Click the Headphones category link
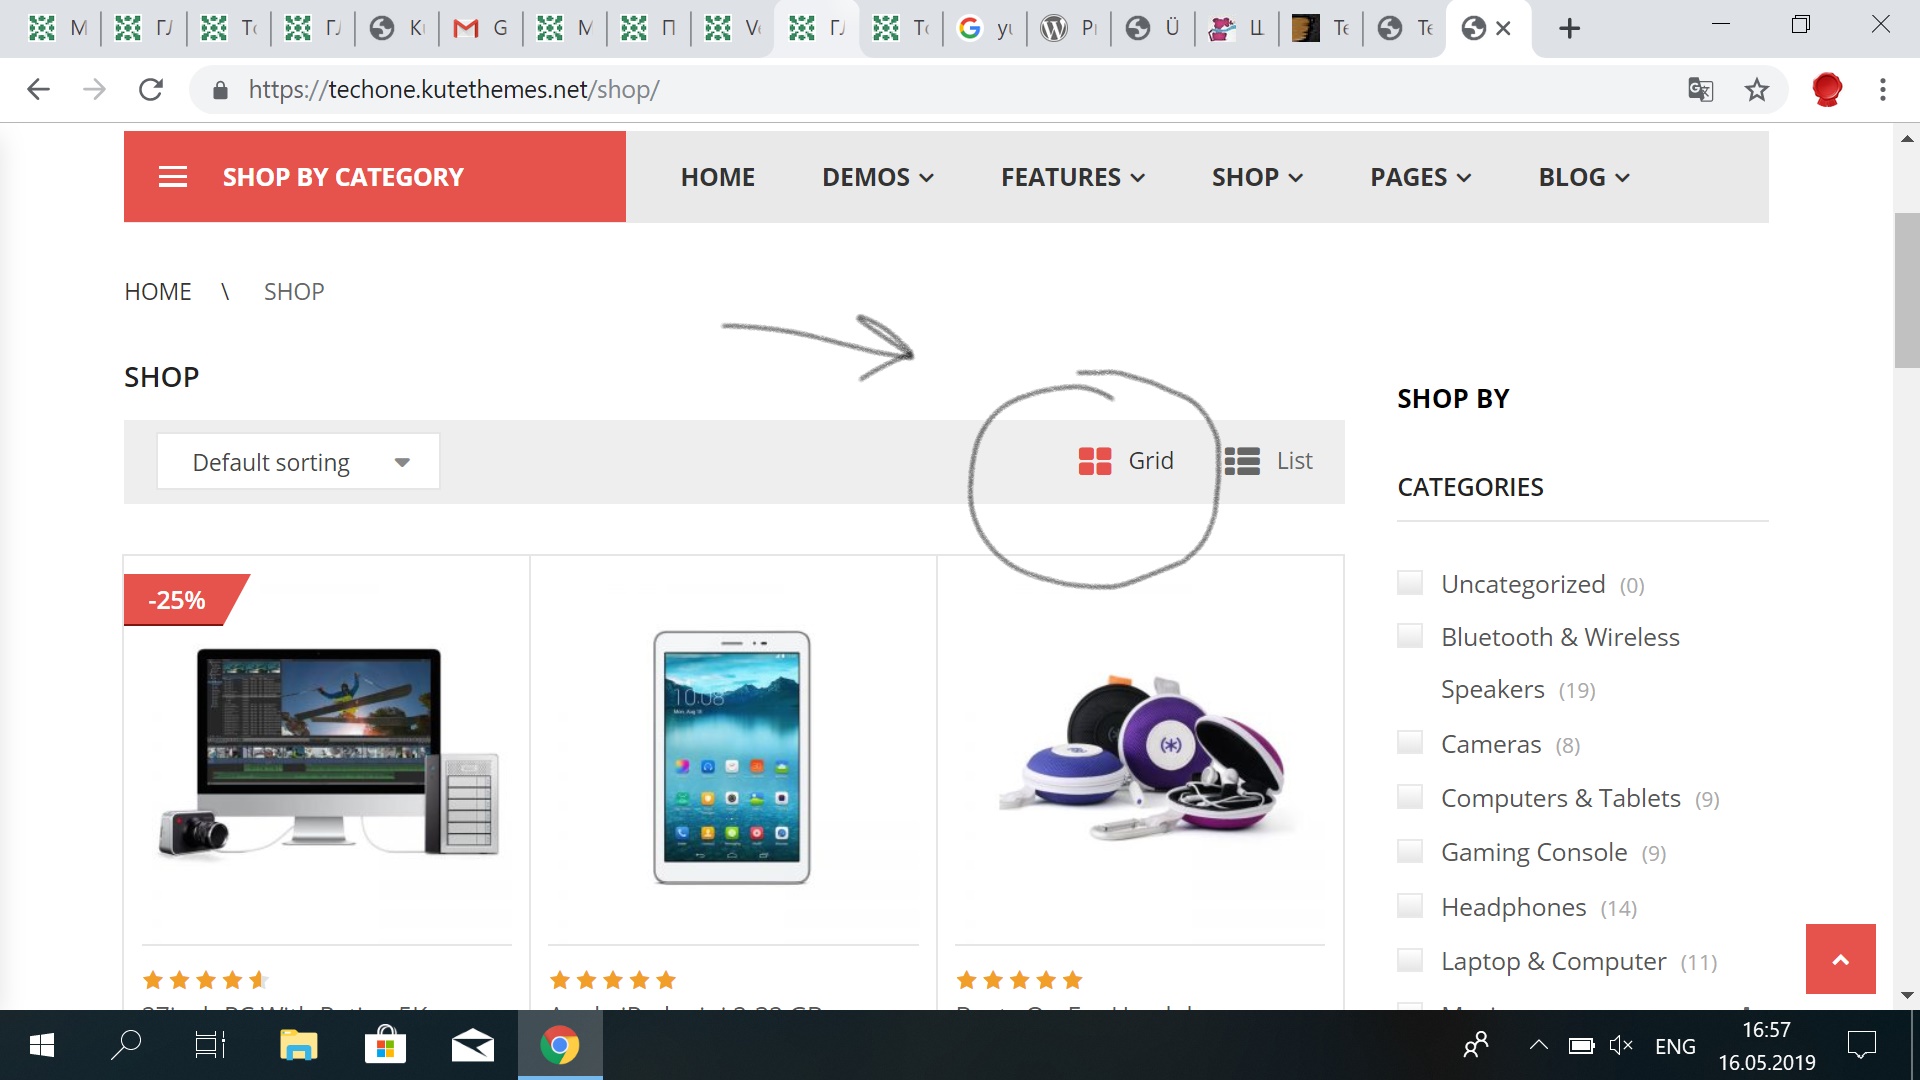 coord(1514,907)
